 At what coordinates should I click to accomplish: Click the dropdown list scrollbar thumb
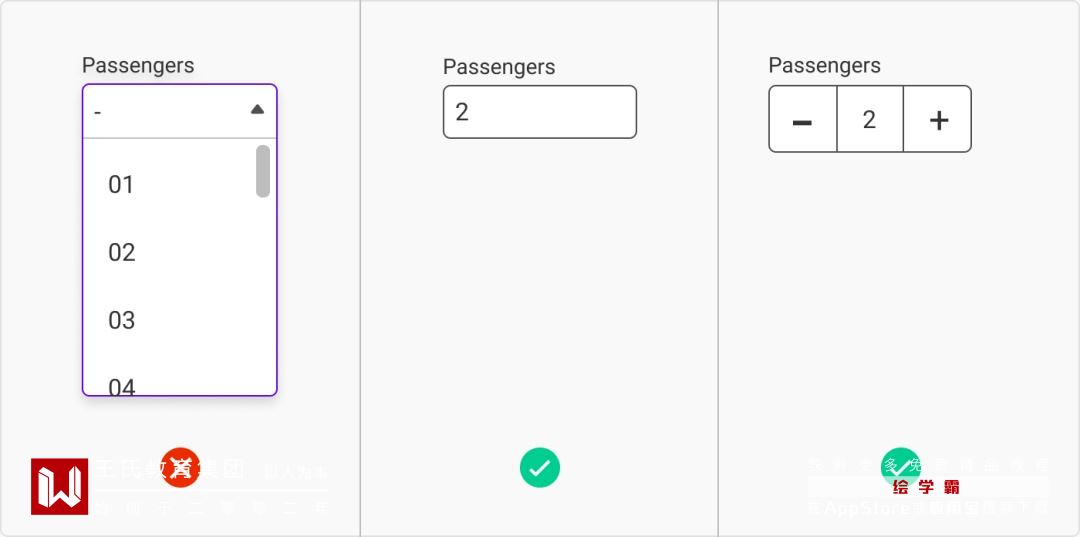click(x=263, y=171)
